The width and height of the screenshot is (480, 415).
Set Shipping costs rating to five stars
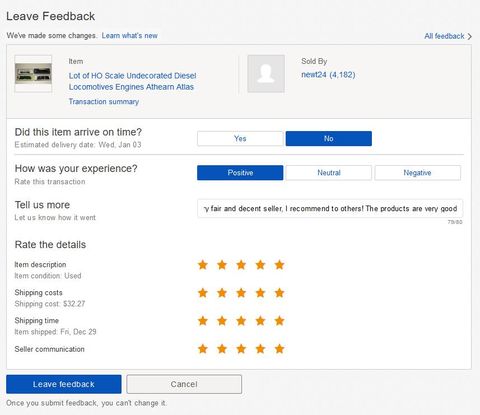coord(279,293)
